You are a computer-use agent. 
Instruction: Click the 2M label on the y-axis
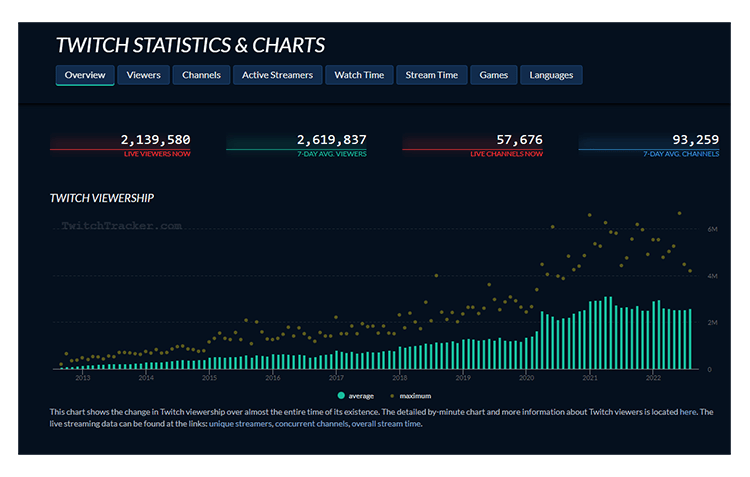coord(712,322)
